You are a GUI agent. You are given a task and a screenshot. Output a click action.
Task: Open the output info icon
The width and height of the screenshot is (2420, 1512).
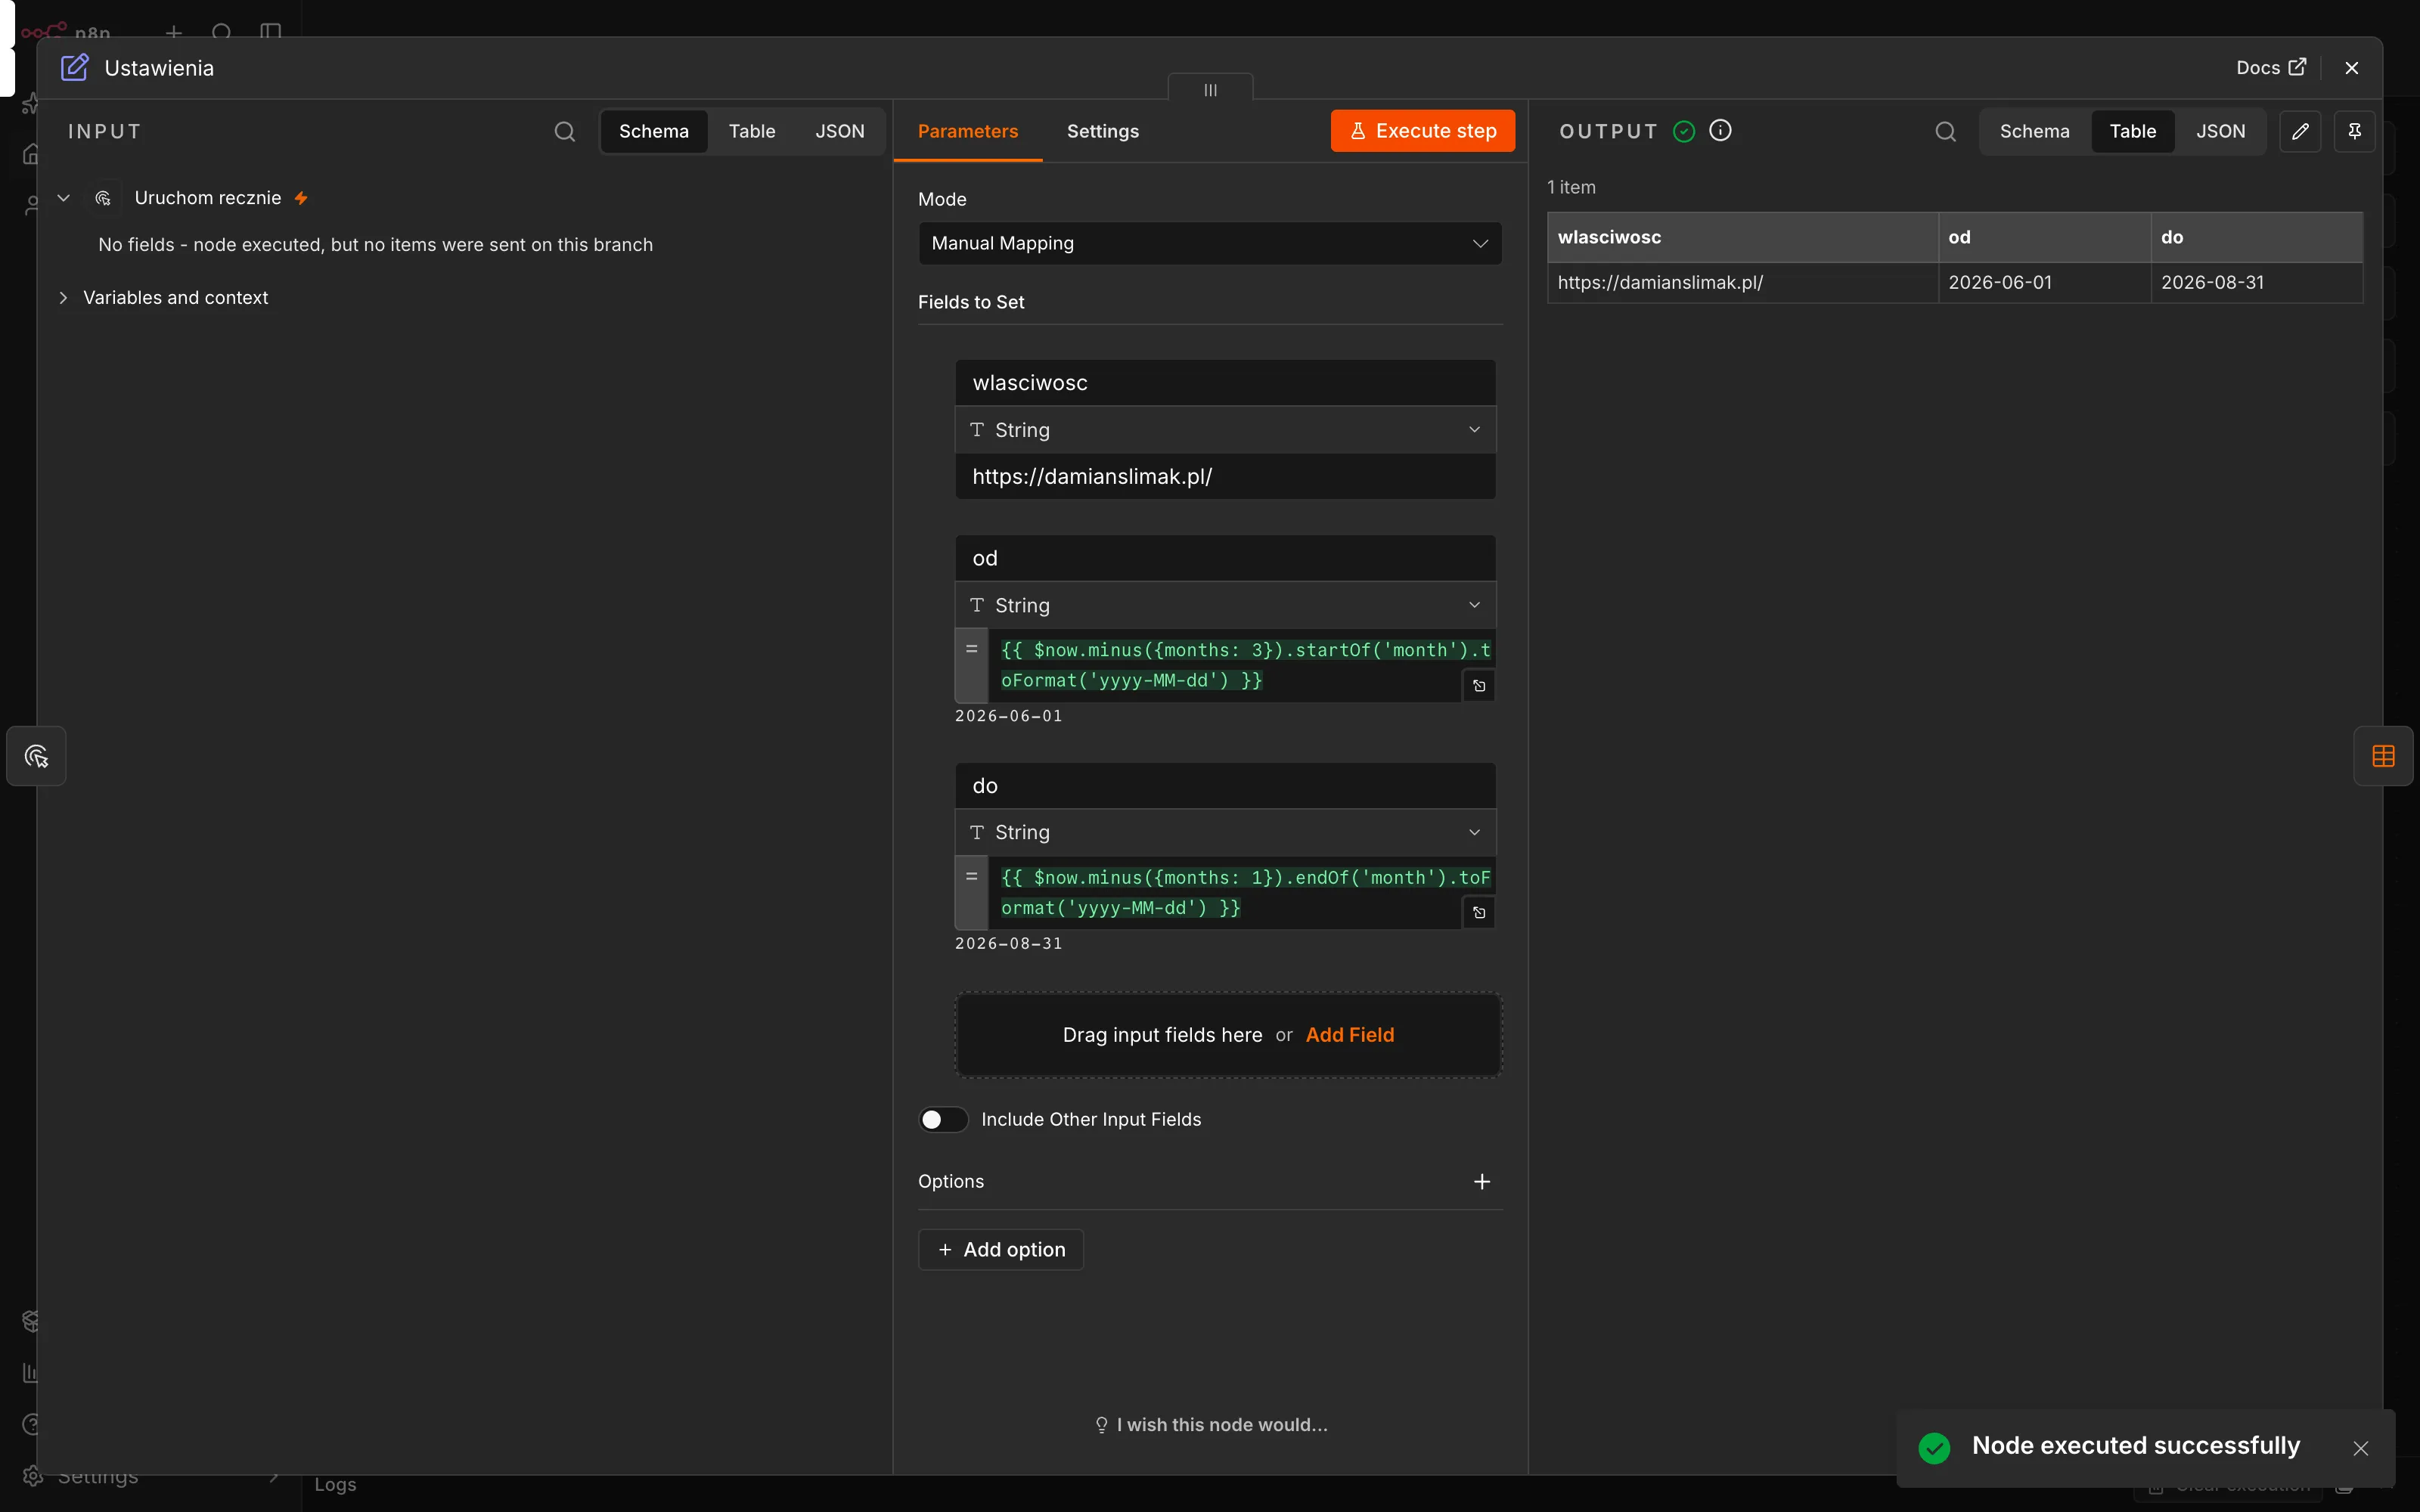[x=1720, y=130]
